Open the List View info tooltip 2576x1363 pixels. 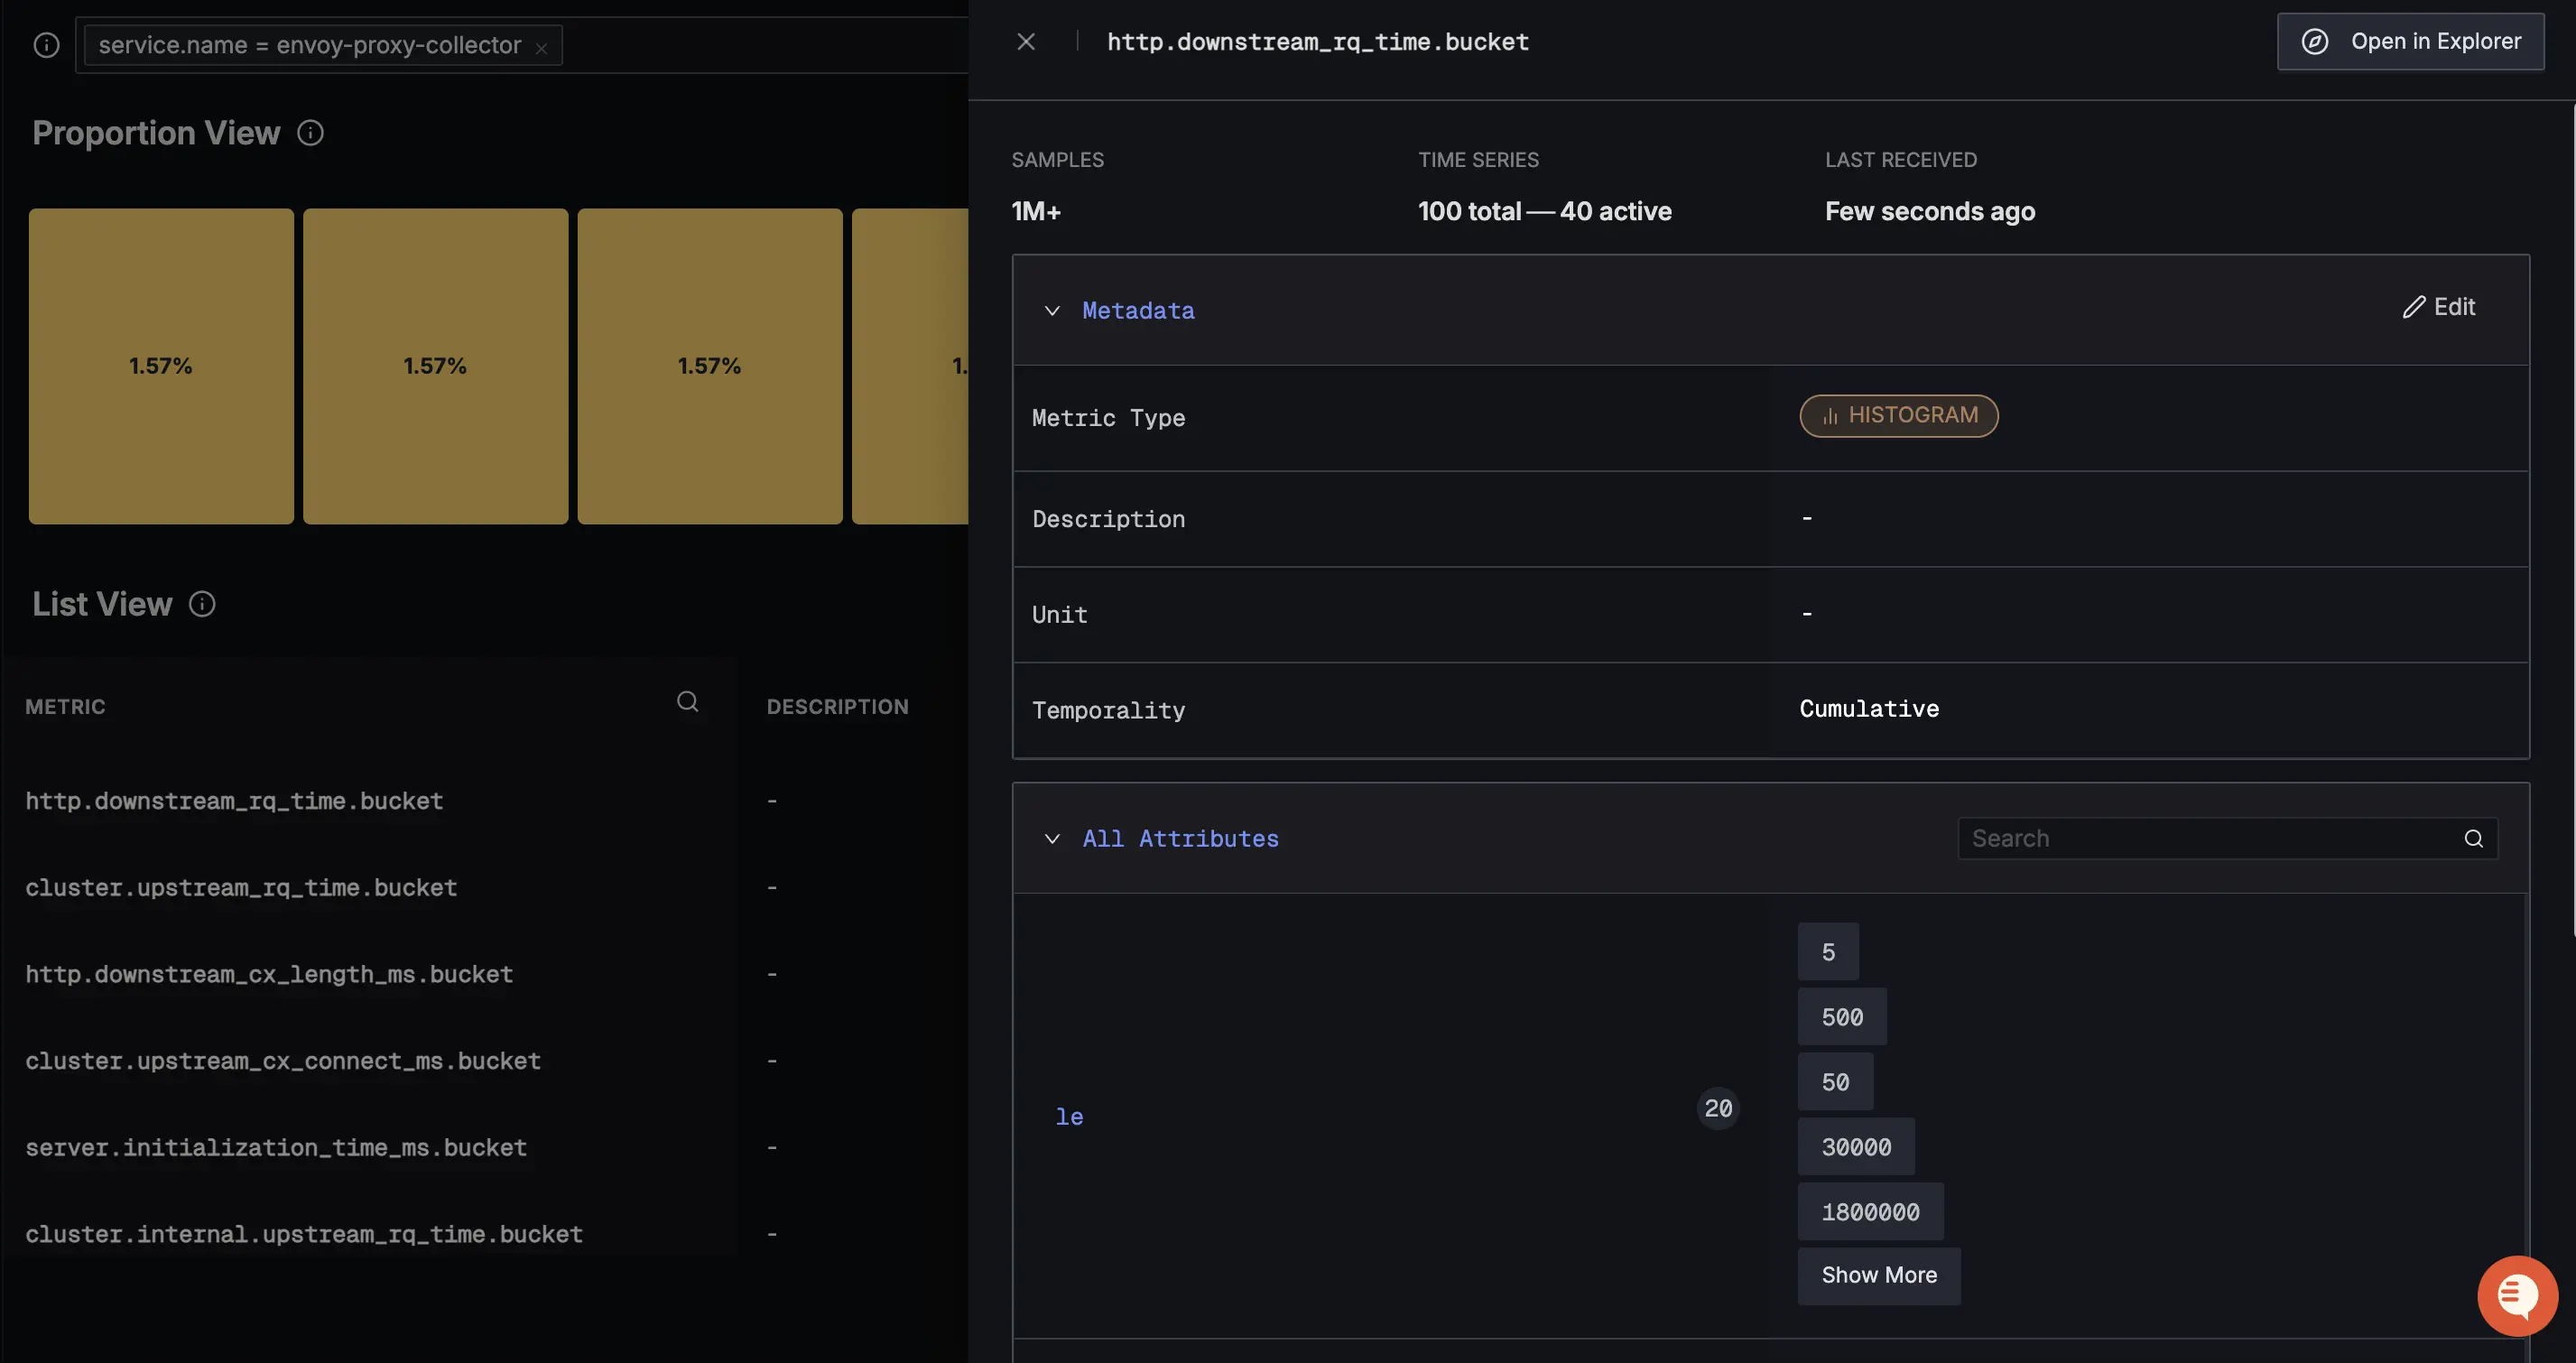(203, 604)
